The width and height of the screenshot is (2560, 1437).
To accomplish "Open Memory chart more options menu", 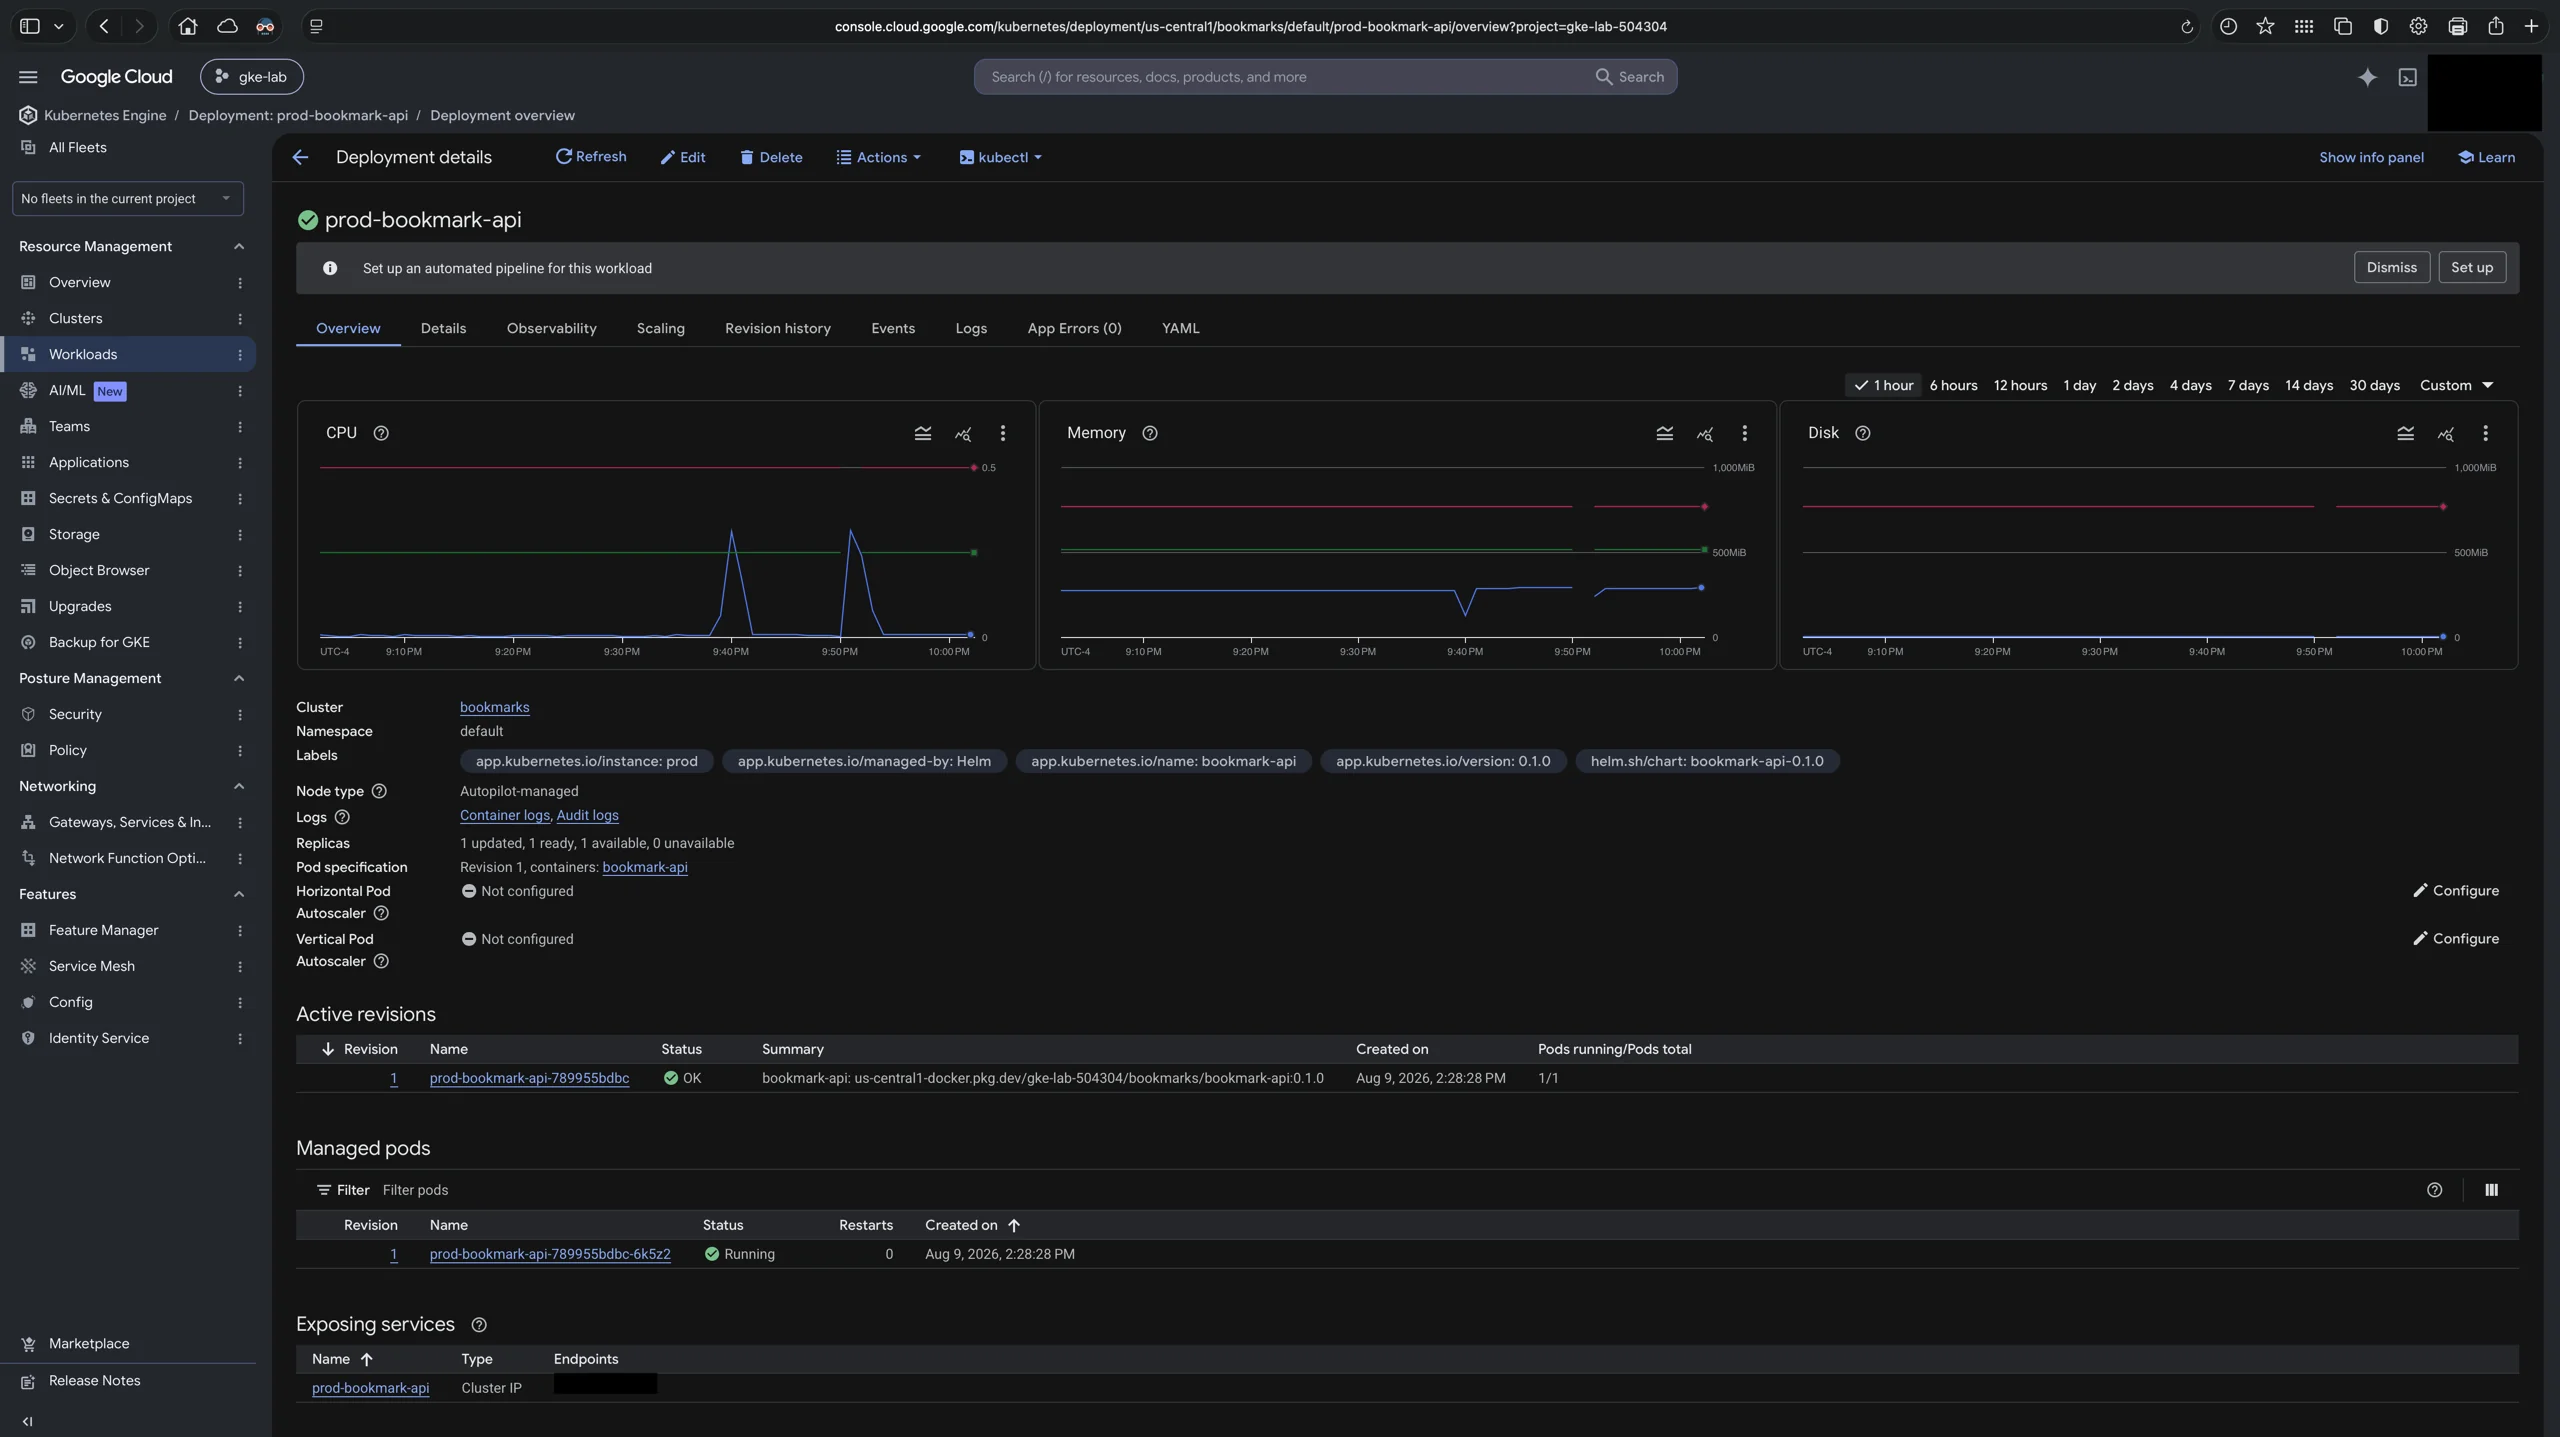I will (x=1744, y=433).
